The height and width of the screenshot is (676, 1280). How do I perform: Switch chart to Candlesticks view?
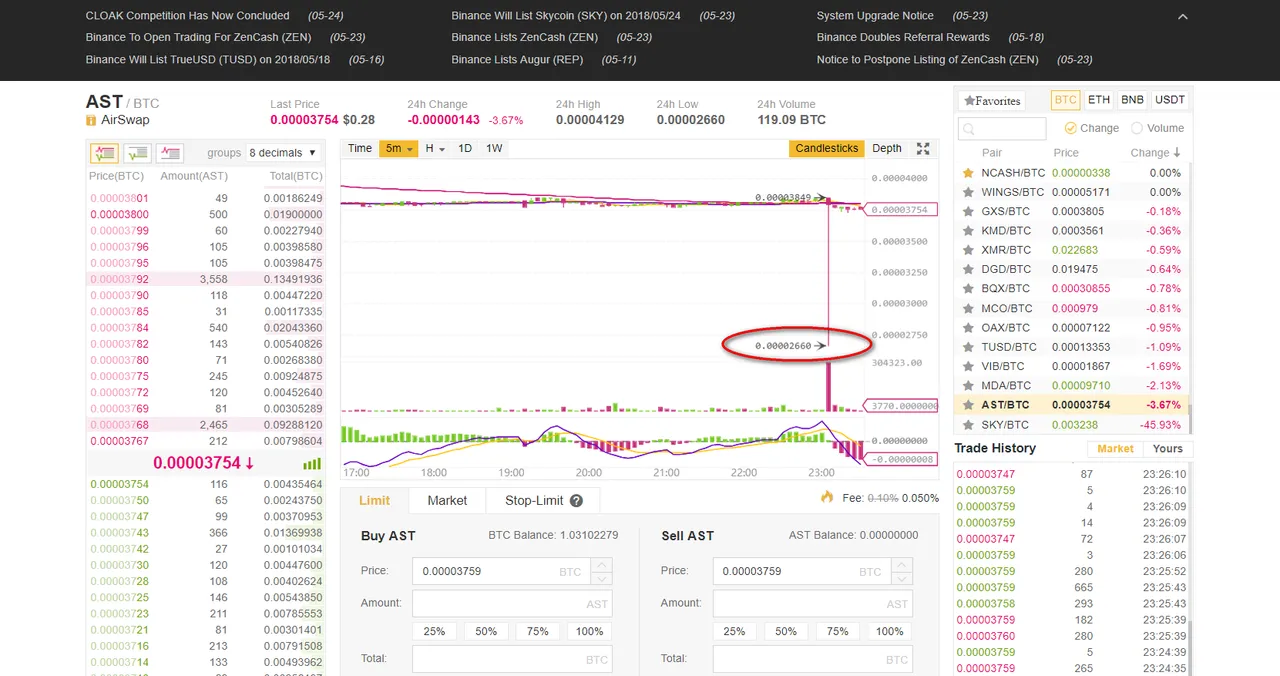click(826, 148)
